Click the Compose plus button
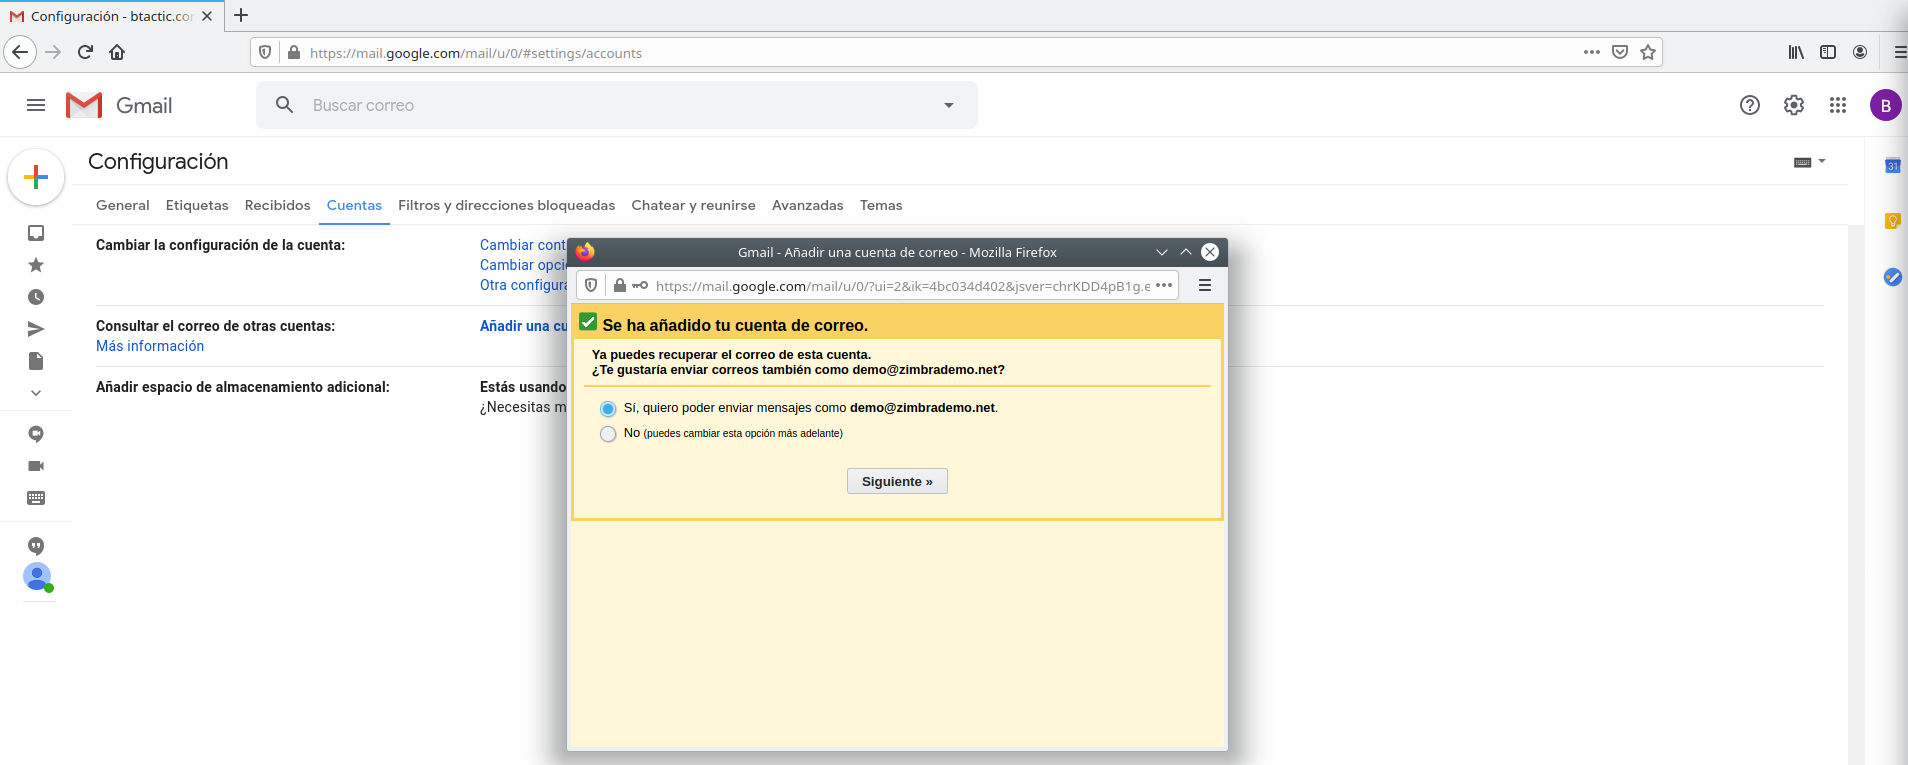The width and height of the screenshot is (1908, 765). tap(36, 177)
